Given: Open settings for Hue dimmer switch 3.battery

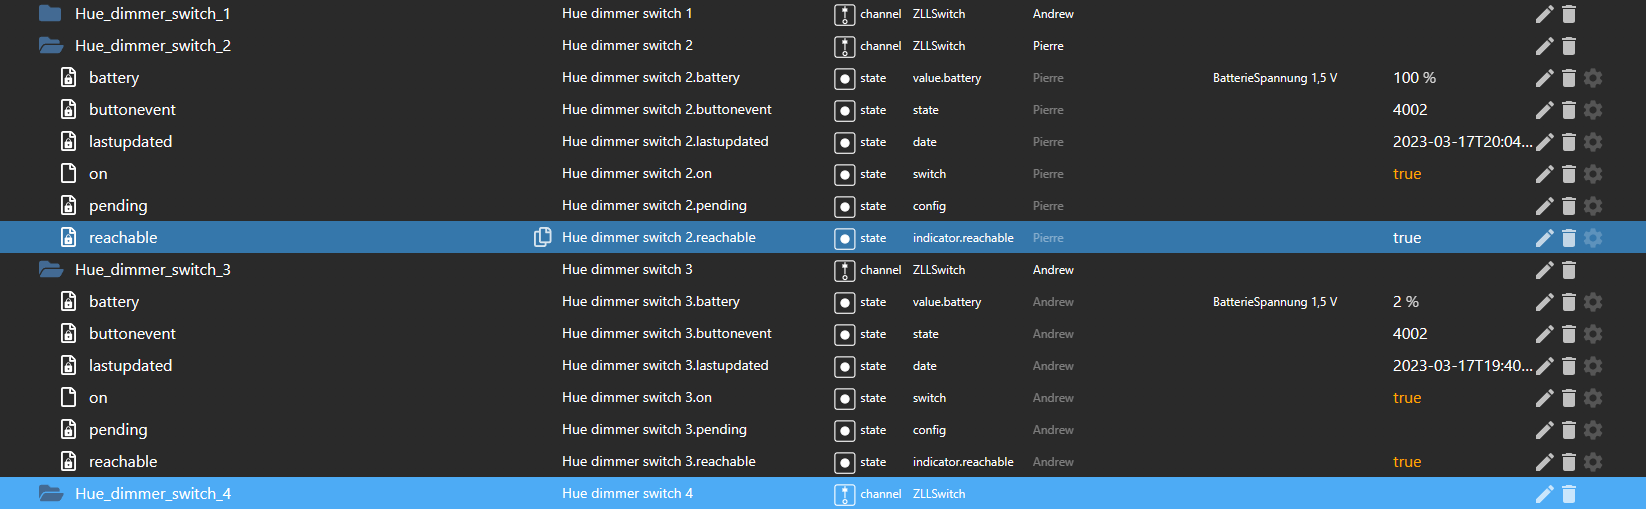Looking at the screenshot, I should [1593, 302].
